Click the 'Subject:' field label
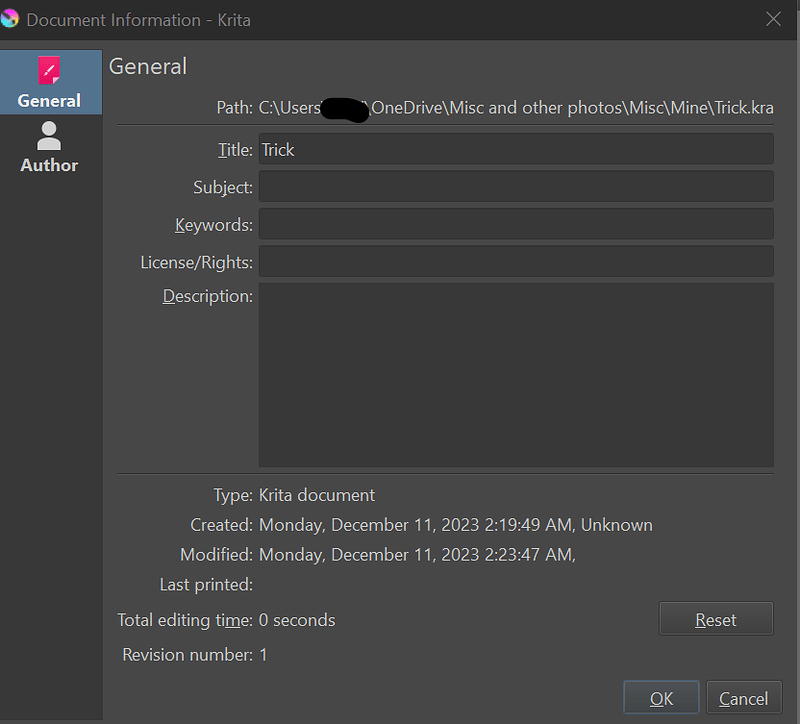Screen dimensions: 800x724 tap(223, 187)
